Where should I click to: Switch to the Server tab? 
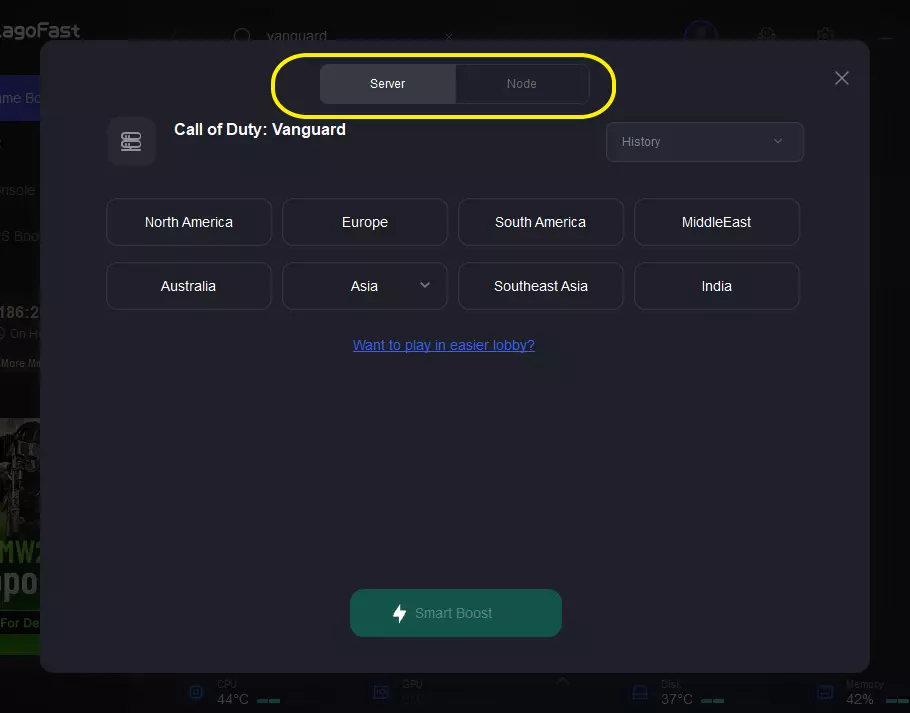pos(387,84)
